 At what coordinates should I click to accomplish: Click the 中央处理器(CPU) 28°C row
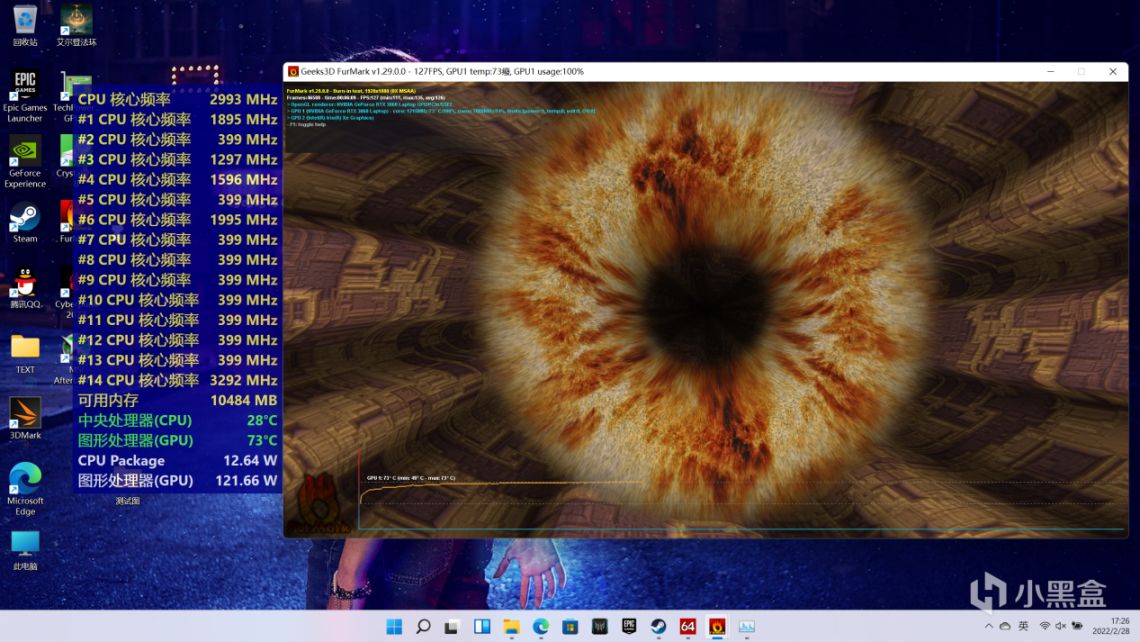[x=177, y=420]
